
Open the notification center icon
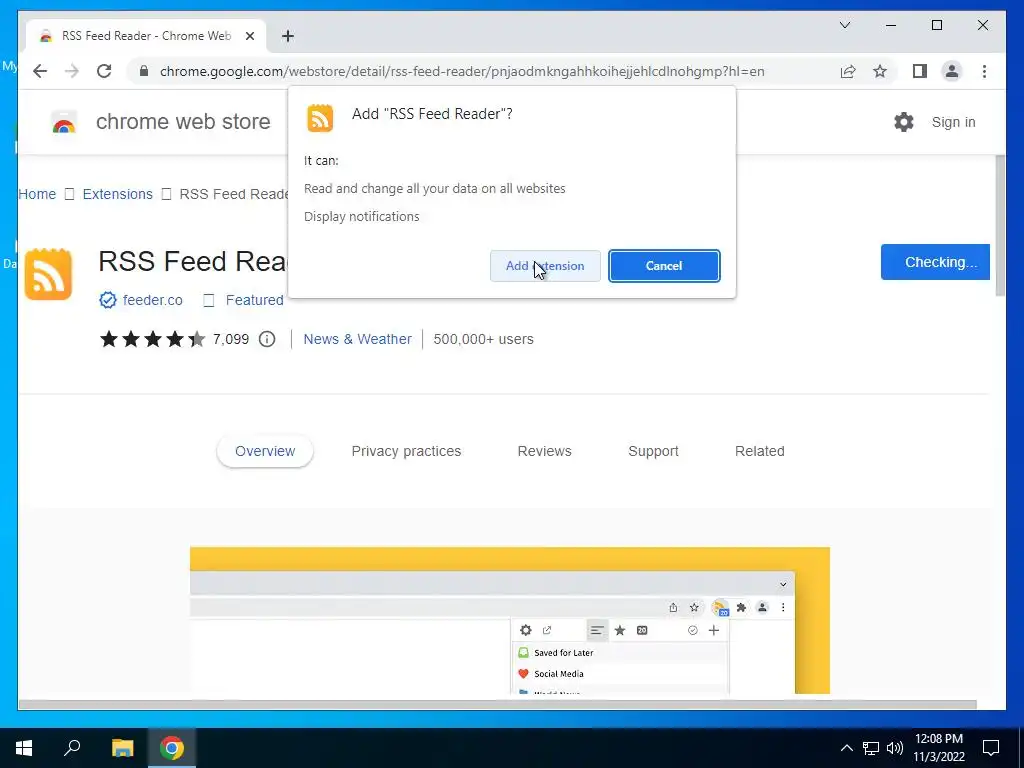click(x=991, y=748)
